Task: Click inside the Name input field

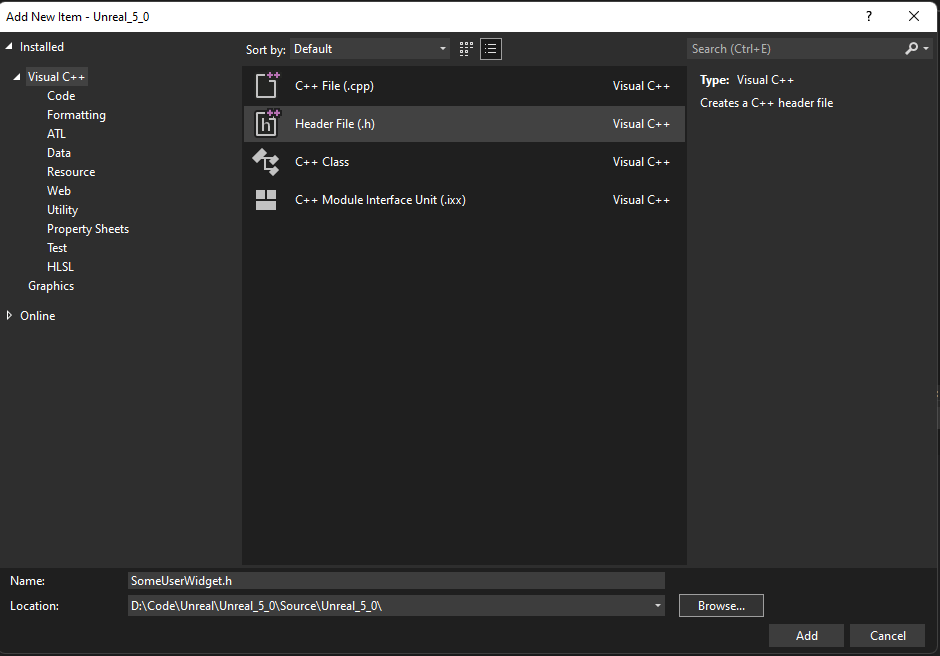Action: pyautogui.click(x=396, y=580)
